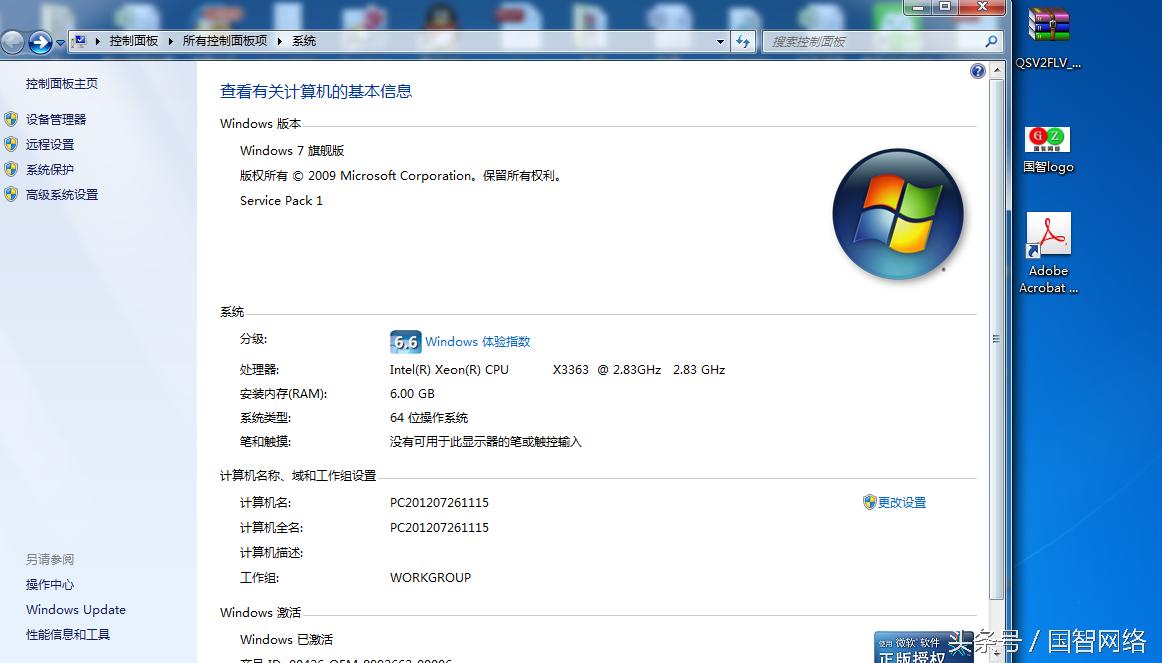The image size is (1162, 663).
Task: Click Service Pack 1 text
Action: (281, 201)
